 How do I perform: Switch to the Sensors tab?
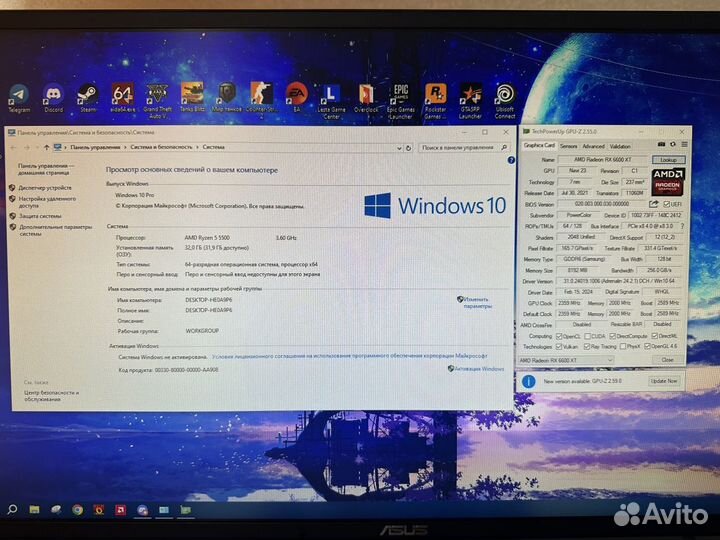[569, 146]
